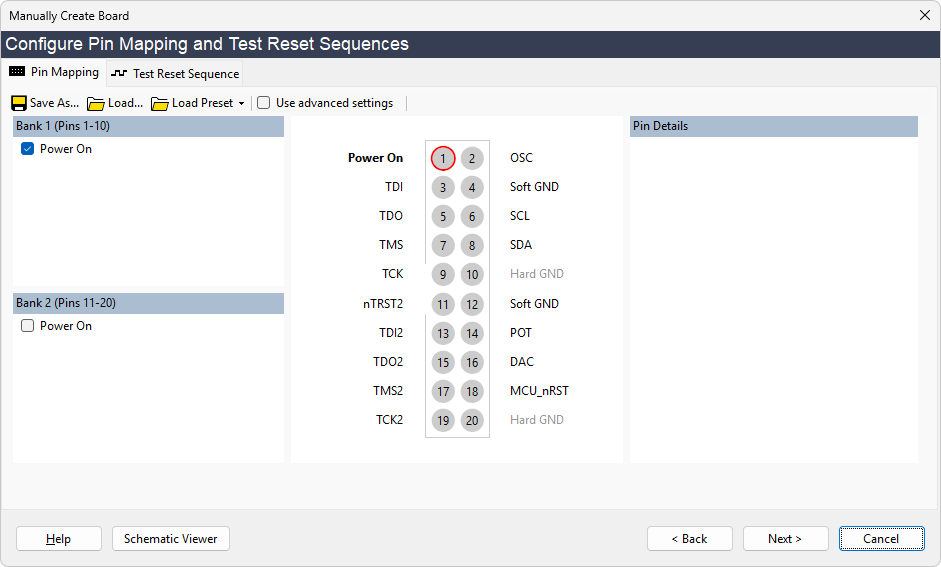
Task: Click pin 18 MCU_nRST circle
Action: (472, 391)
